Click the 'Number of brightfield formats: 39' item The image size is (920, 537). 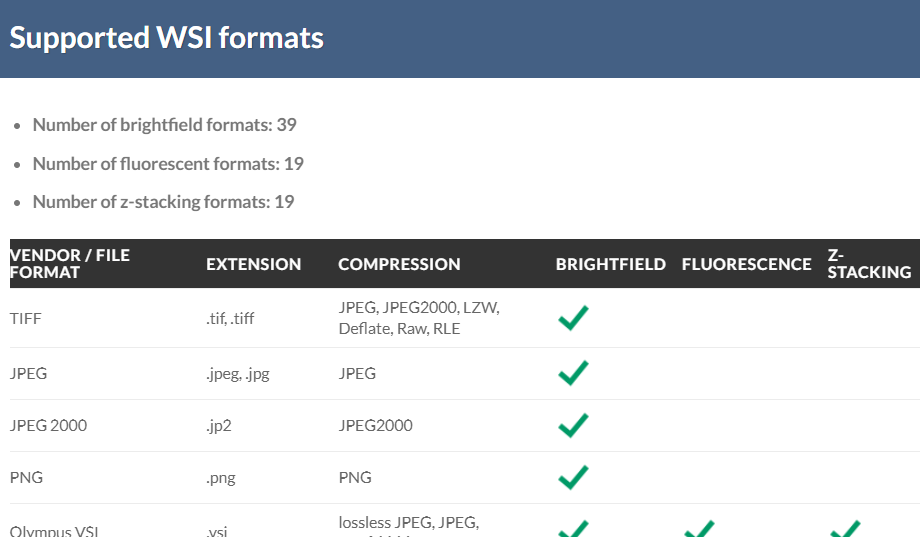point(164,125)
